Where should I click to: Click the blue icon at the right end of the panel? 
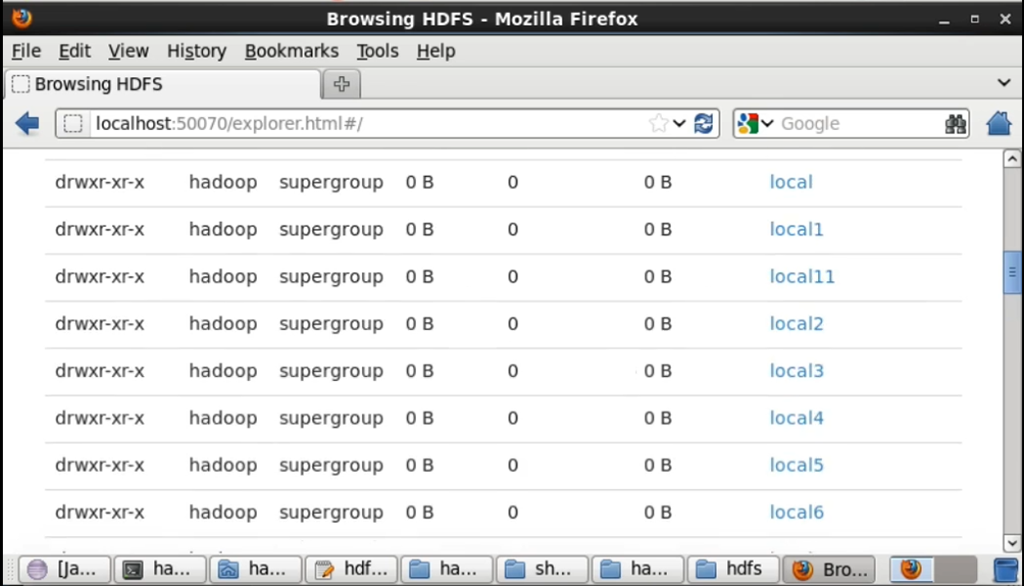point(1005,570)
